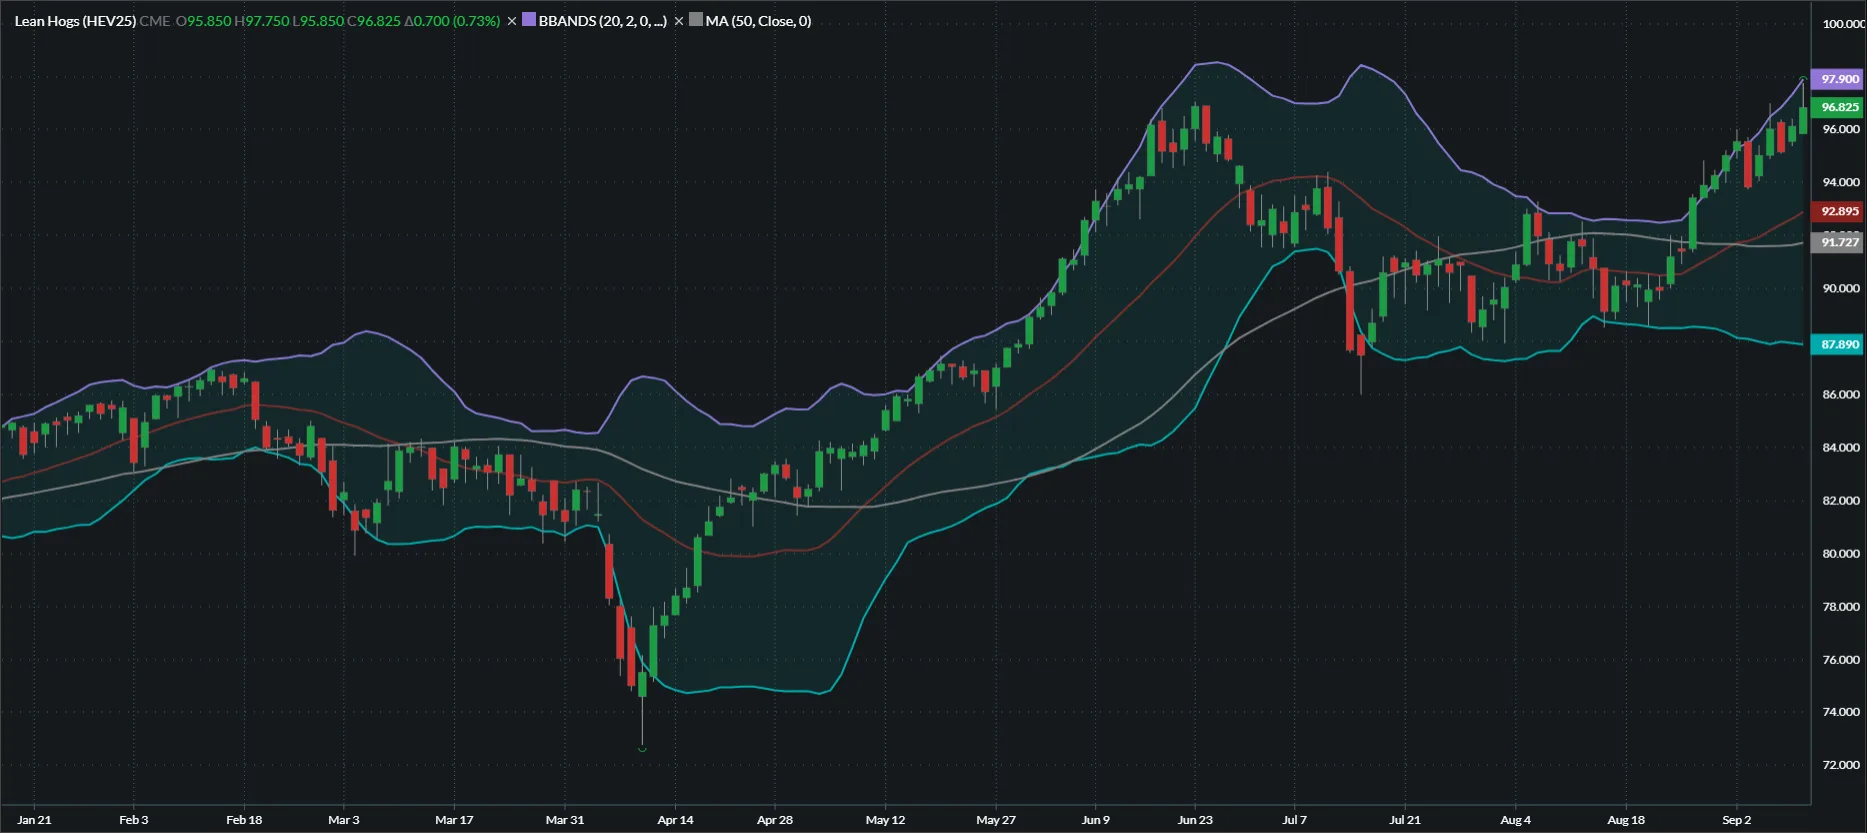Open the MA (50, Close, 0) indicator settings

pyautogui.click(x=758, y=21)
